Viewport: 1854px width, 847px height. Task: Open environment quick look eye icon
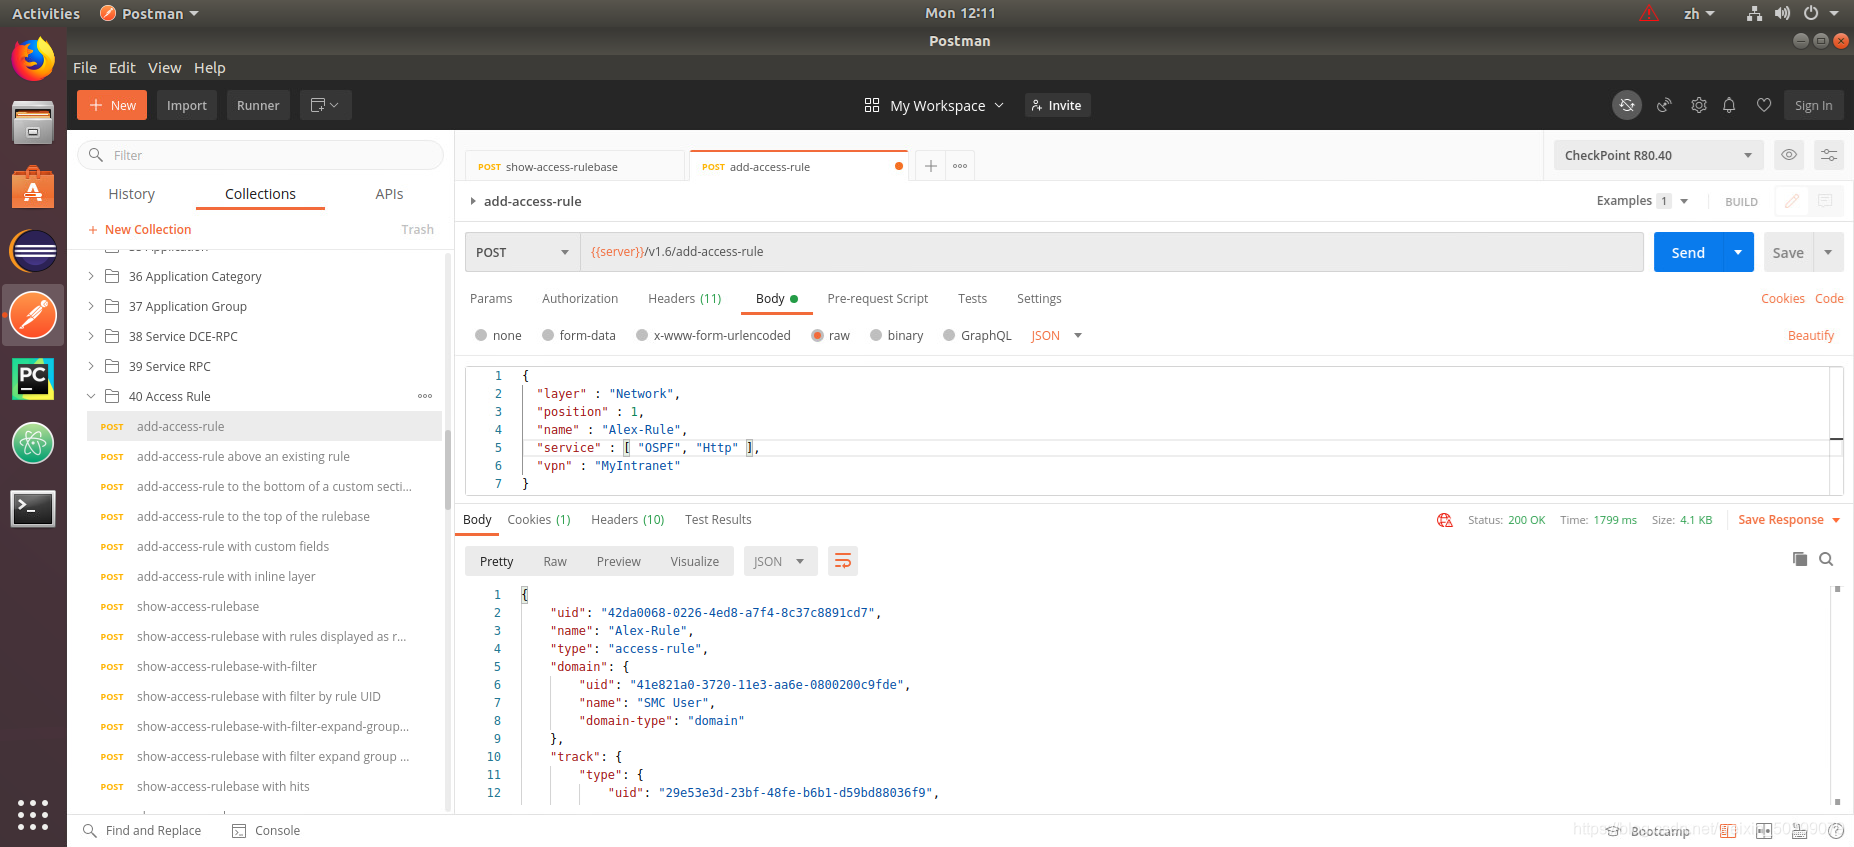(x=1789, y=155)
